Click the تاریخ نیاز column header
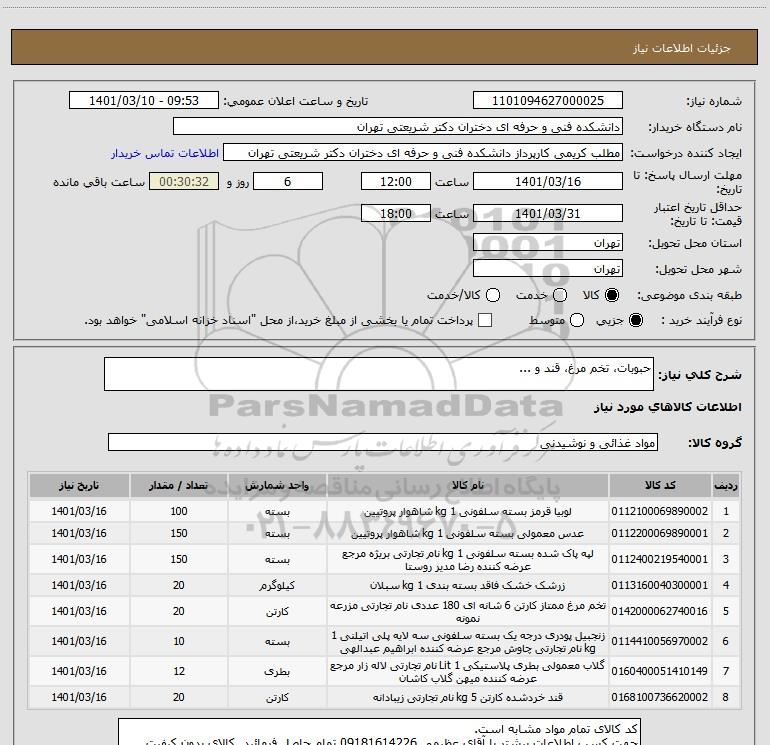Image resolution: width=770 pixels, height=745 pixels. (x=79, y=486)
